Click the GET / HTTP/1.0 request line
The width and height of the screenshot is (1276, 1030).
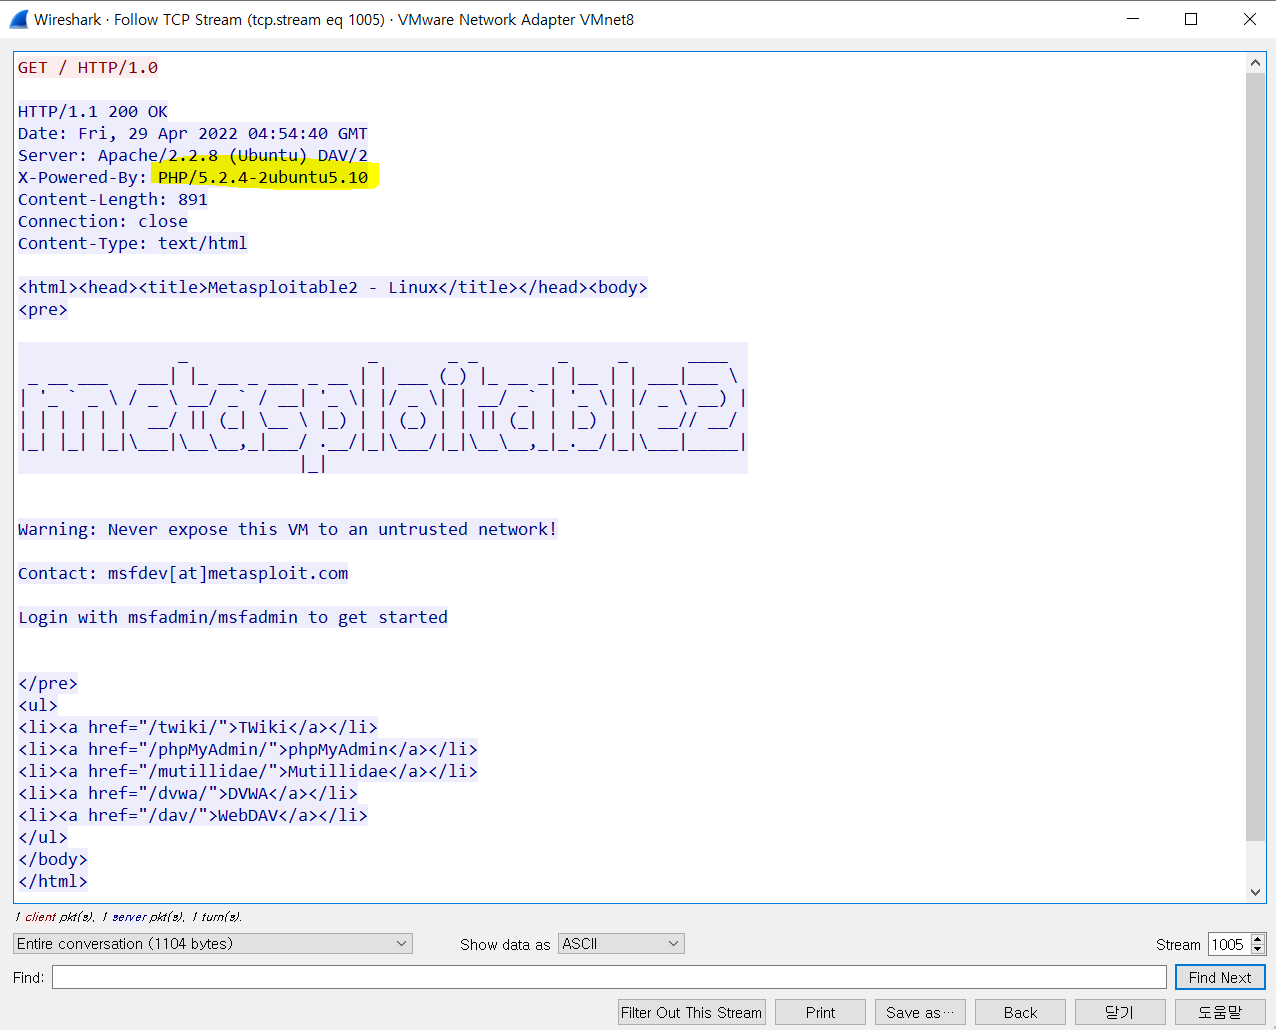88,67
